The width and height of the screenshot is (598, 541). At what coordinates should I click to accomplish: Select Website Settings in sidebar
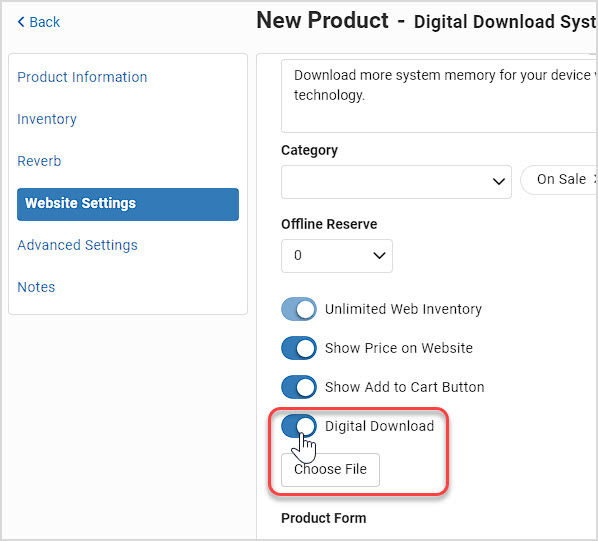click(128, 204)
